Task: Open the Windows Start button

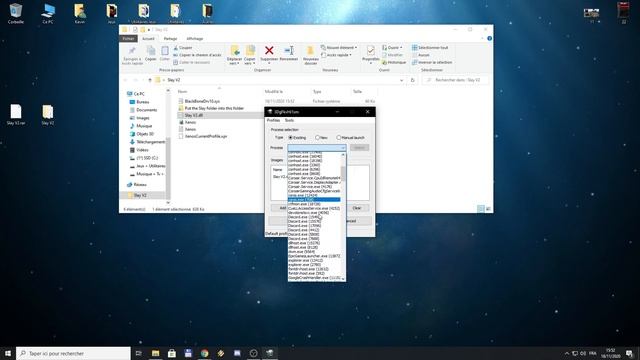Action: click(x=8, y=353)
